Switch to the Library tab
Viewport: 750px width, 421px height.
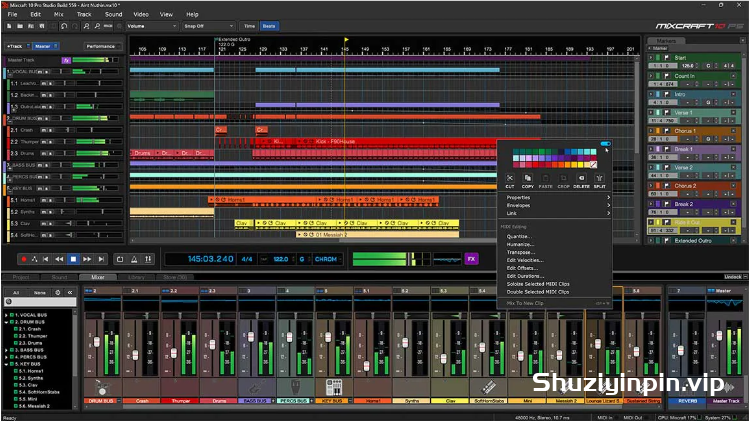(x=136, y=277)
